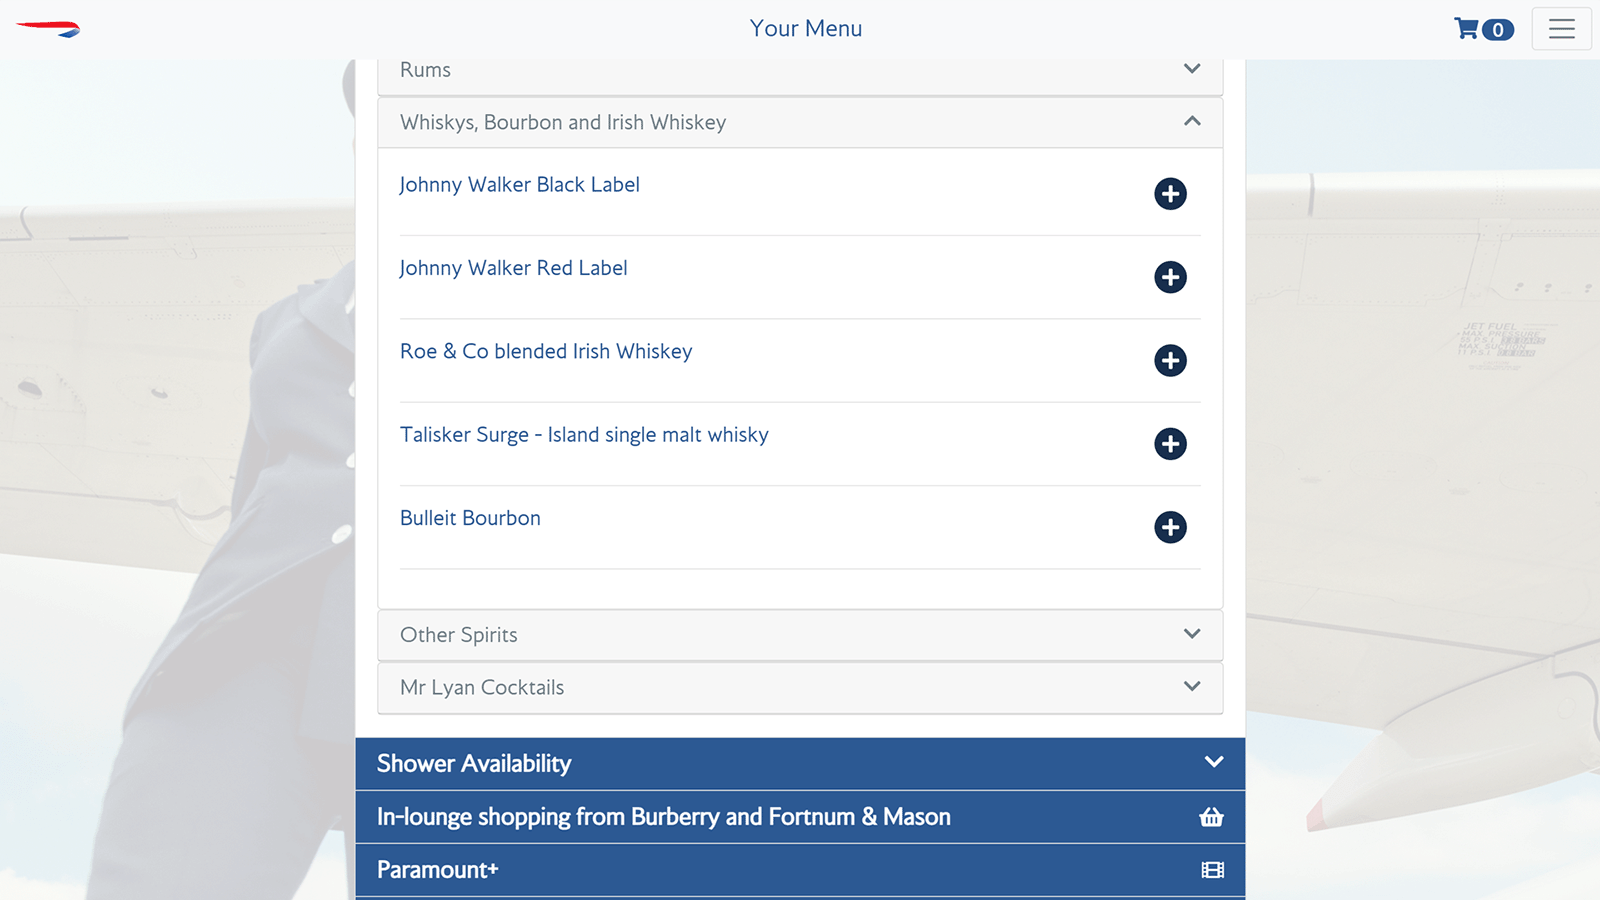This screenshot has width=1600, height=900.
Task: Select Bulleit Bourbon item text
Action: 470,518
